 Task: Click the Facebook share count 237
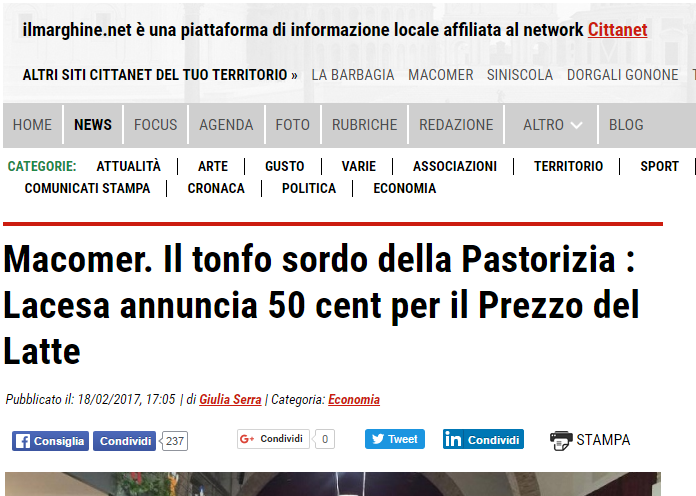(175, 441)
